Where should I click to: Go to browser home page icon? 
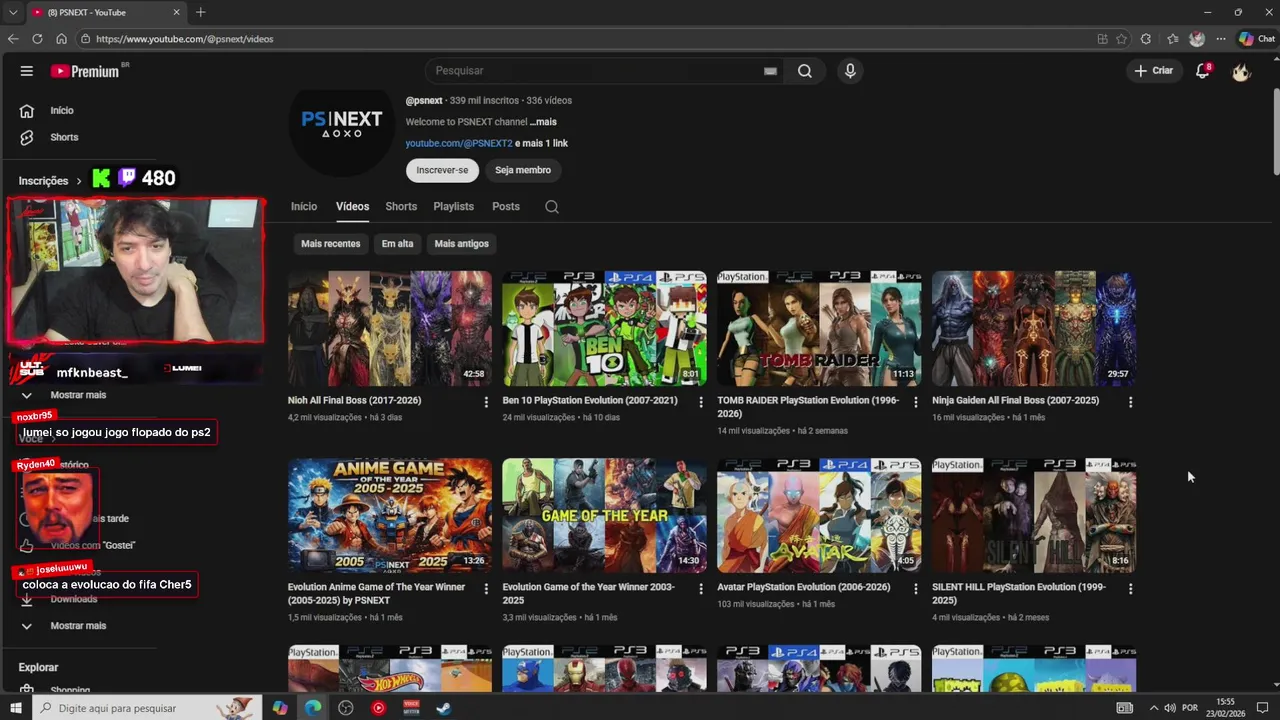(61, 39)
